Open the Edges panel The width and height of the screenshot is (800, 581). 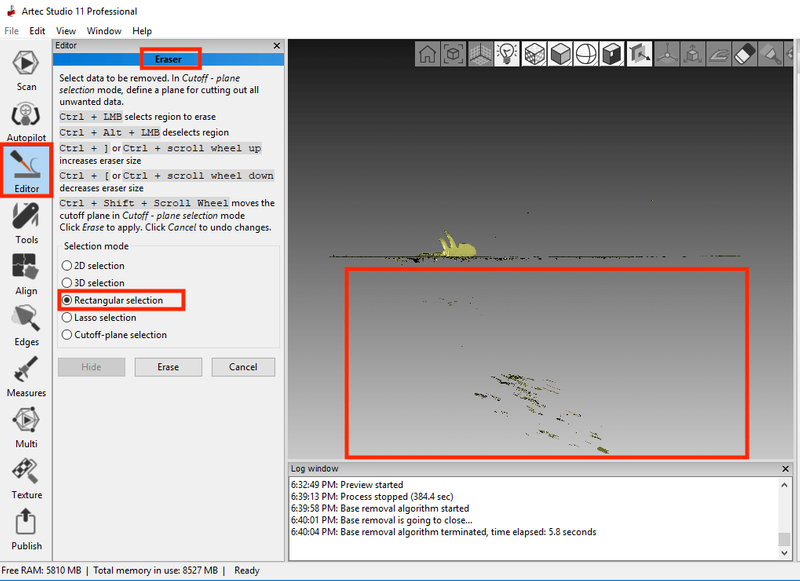[x=26, y=322]
